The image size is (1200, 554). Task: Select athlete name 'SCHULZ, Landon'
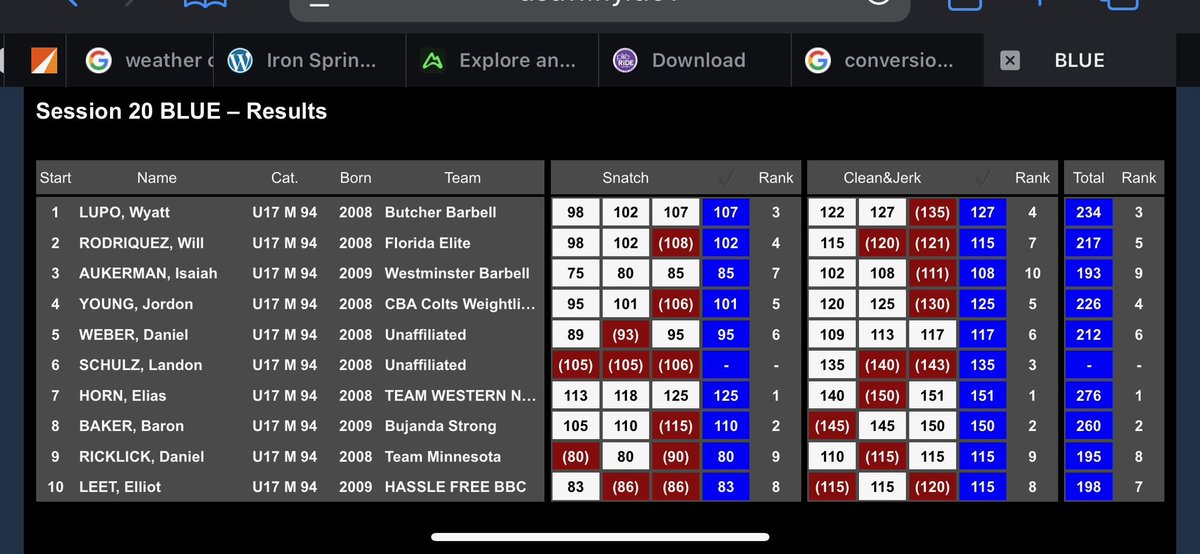tap(140, 365)
